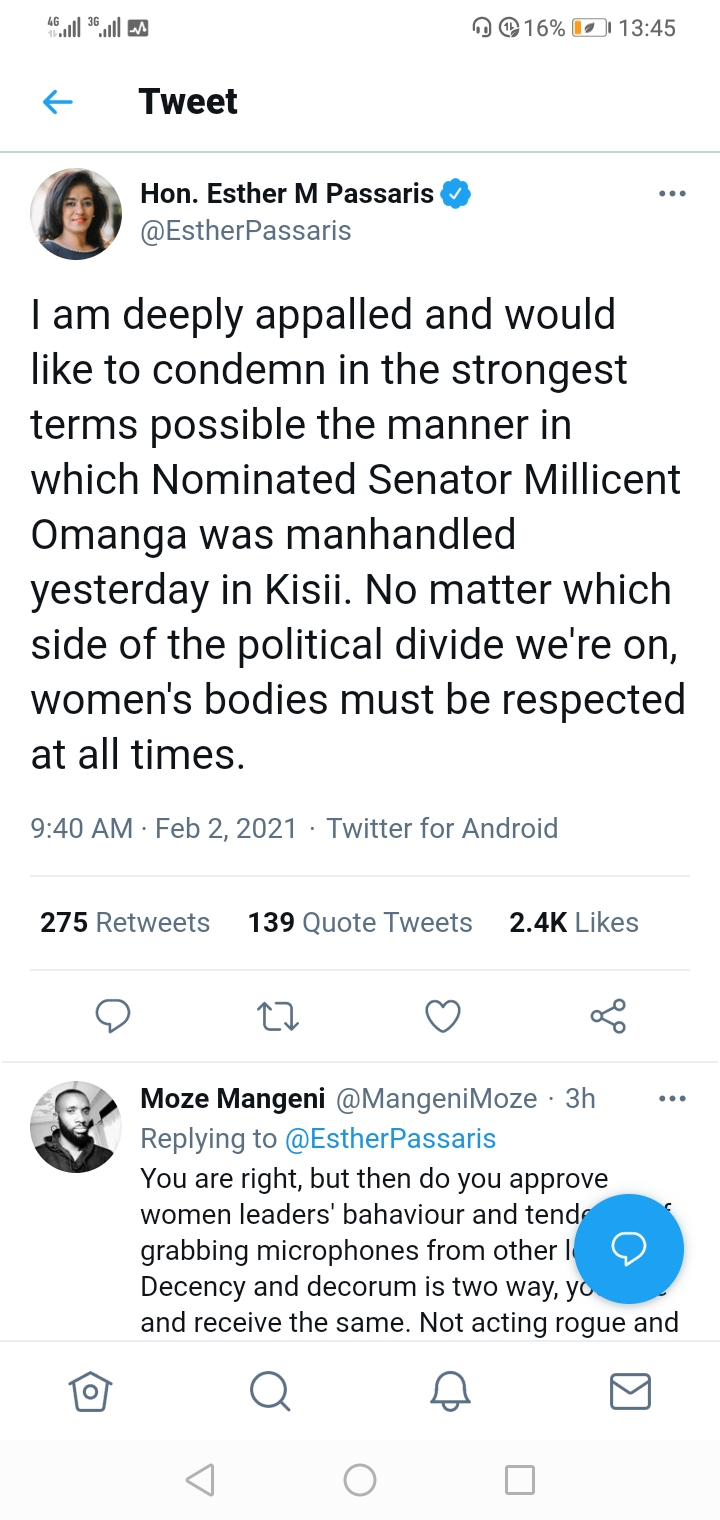Tap the Twitter for Android source link

[x=442, y=828]
